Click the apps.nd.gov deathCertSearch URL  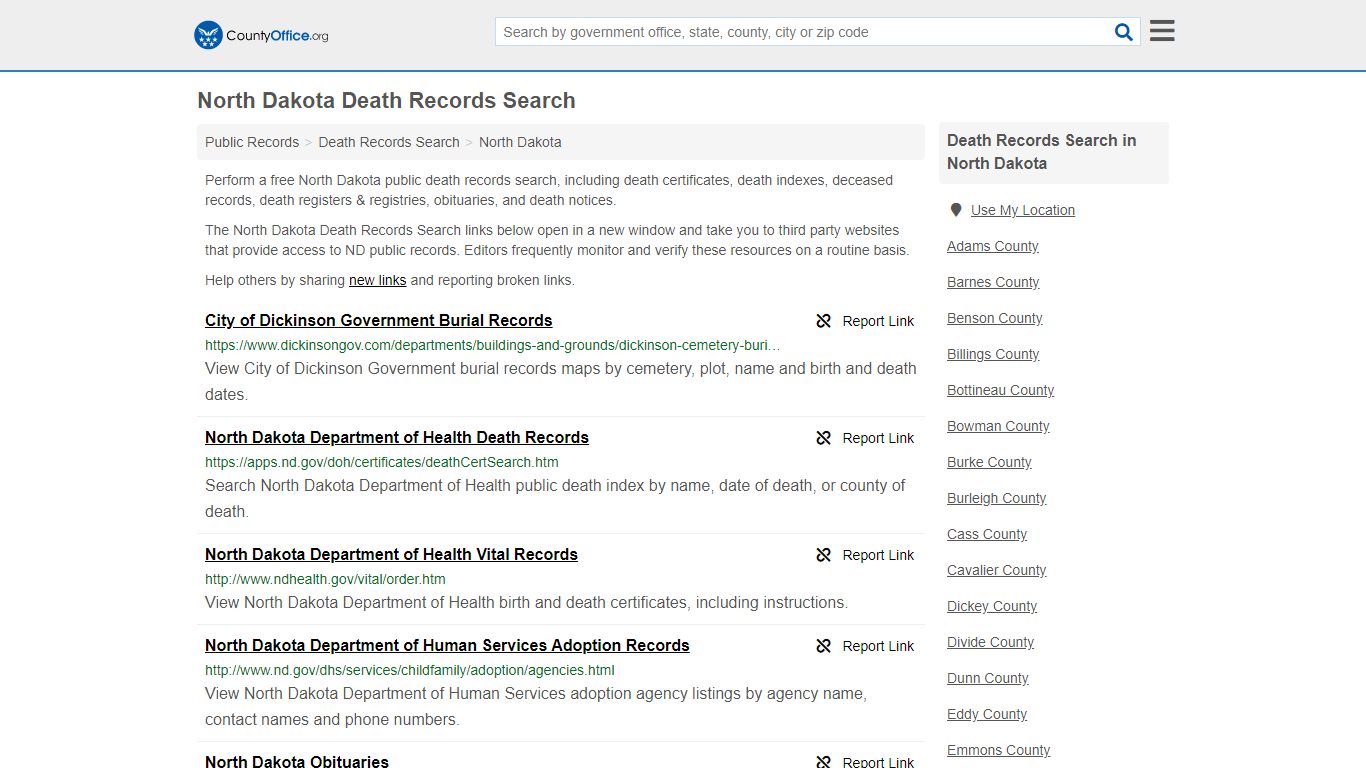pos(382,462)
